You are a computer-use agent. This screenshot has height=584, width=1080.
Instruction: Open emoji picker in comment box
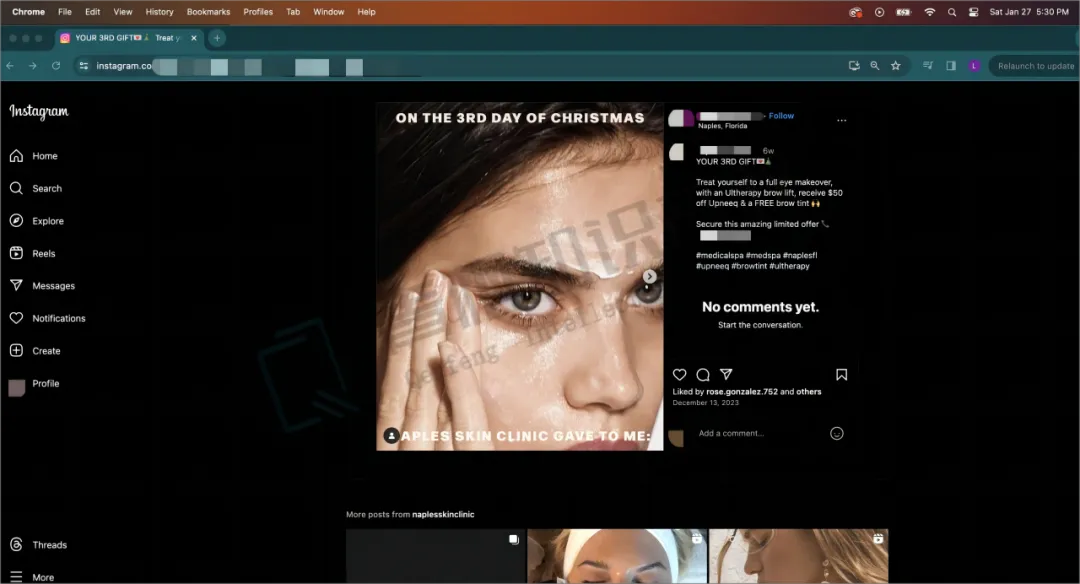836,433
